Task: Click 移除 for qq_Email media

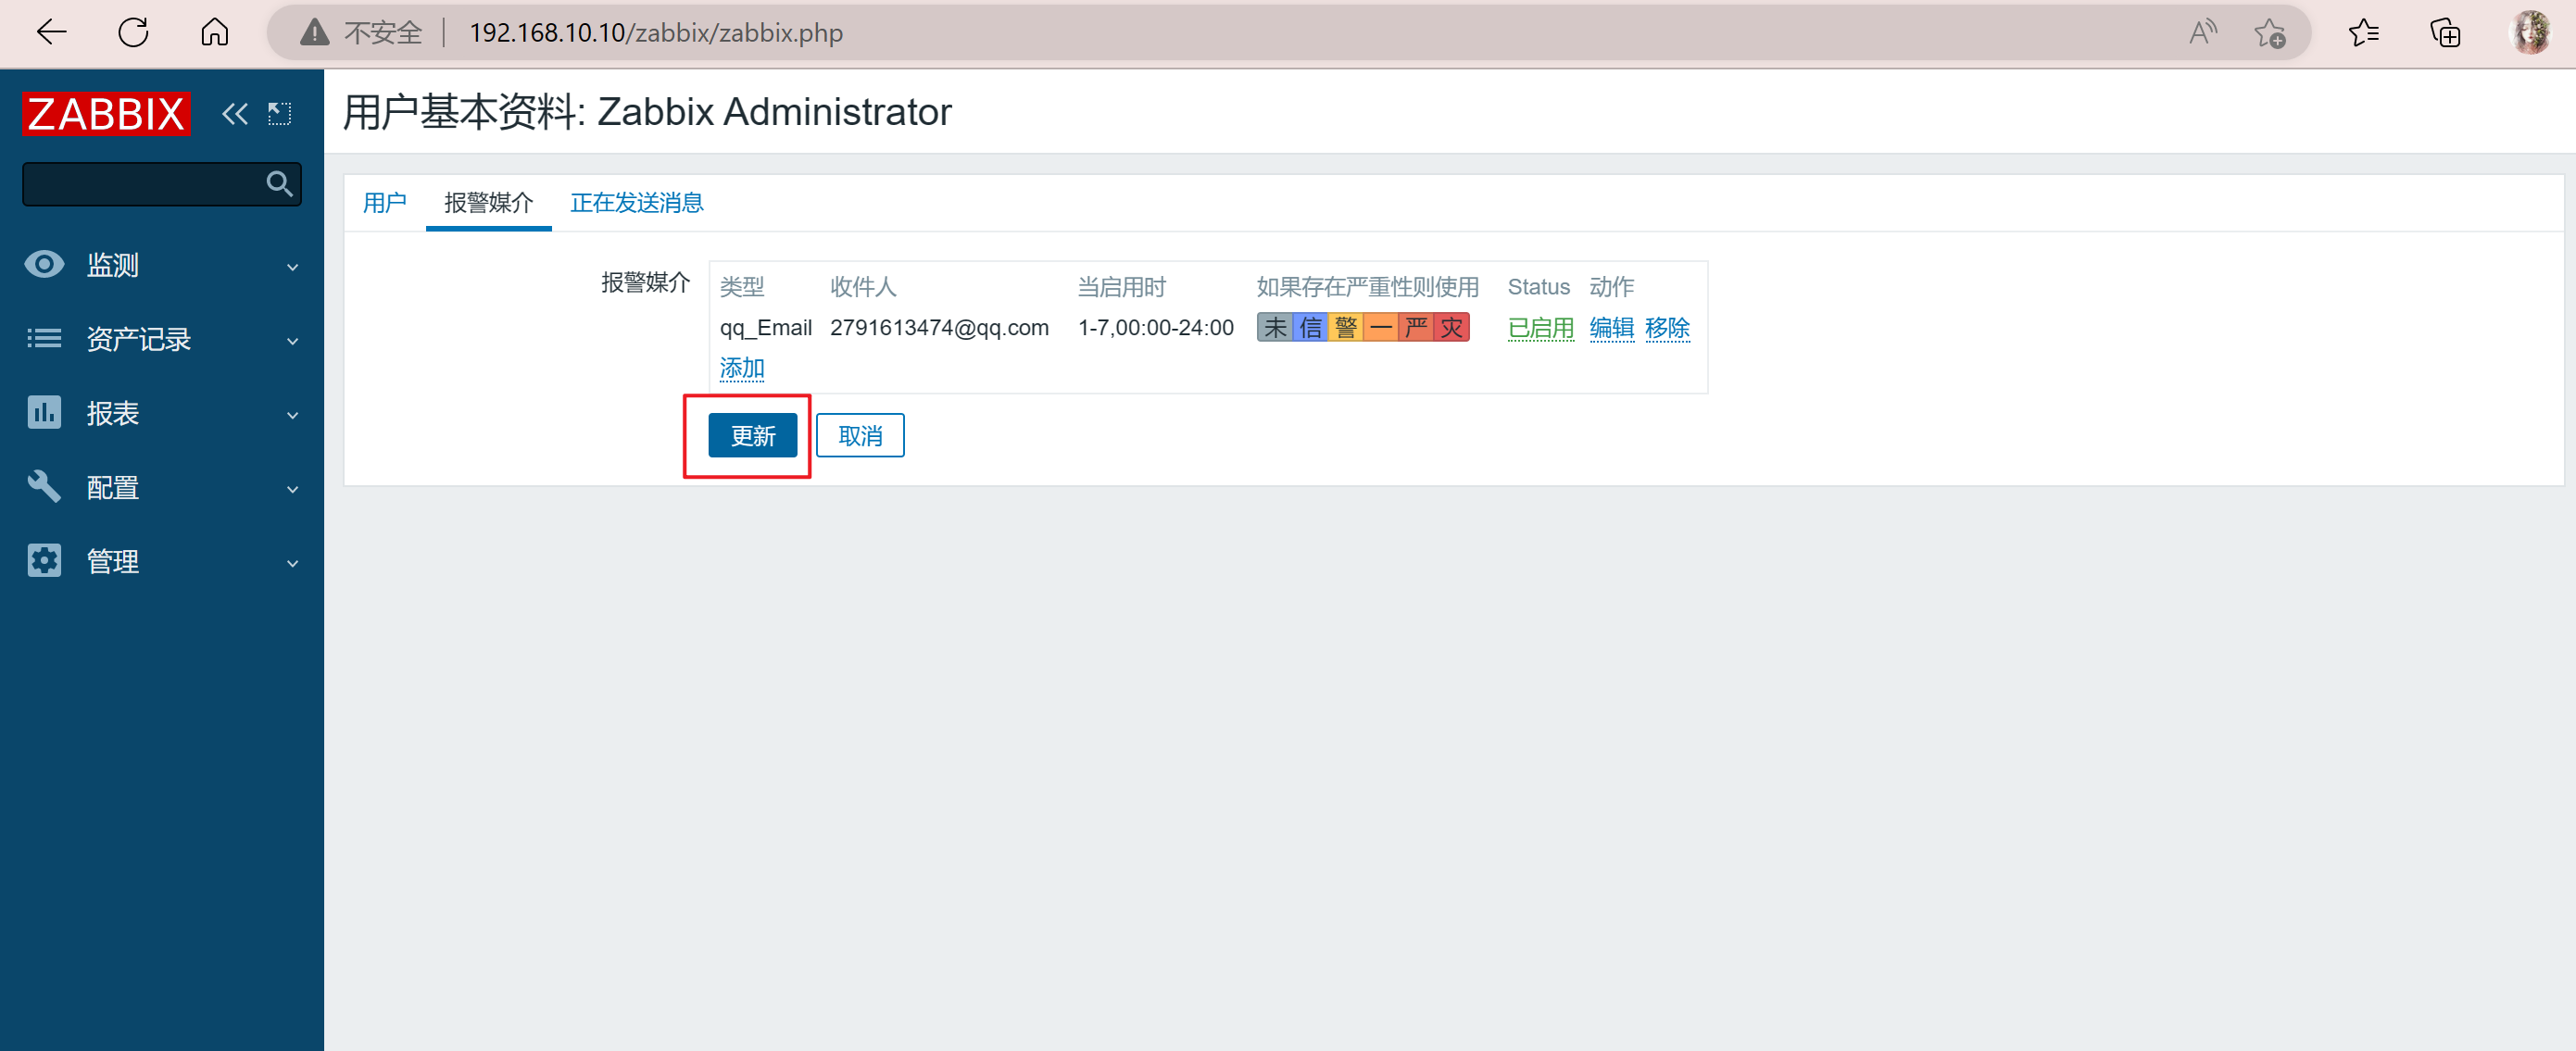Action: [x=1667, y=327]
